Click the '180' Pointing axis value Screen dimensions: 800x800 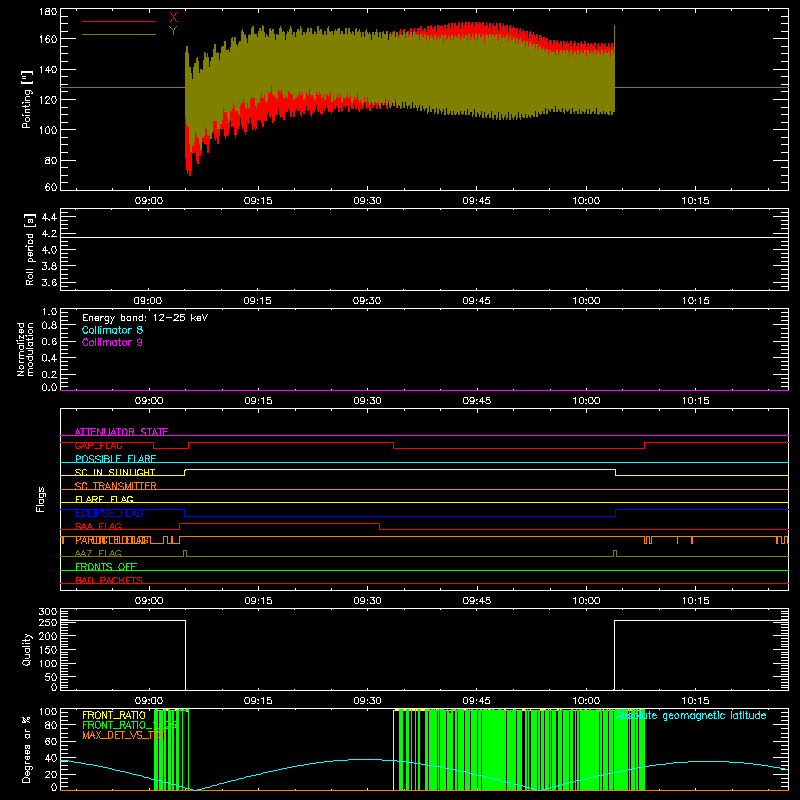click(48, 12)
